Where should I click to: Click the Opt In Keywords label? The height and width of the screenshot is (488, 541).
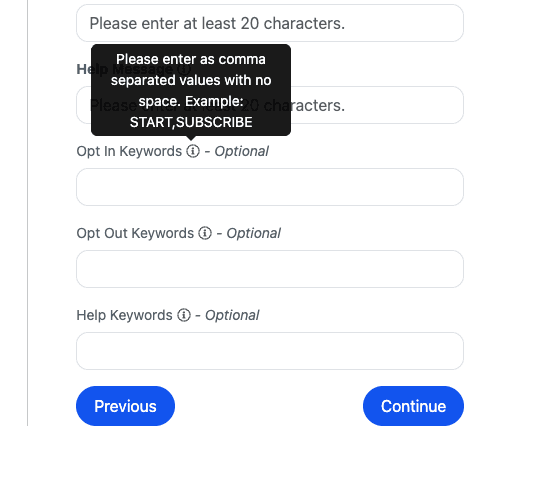coord(129,151)
